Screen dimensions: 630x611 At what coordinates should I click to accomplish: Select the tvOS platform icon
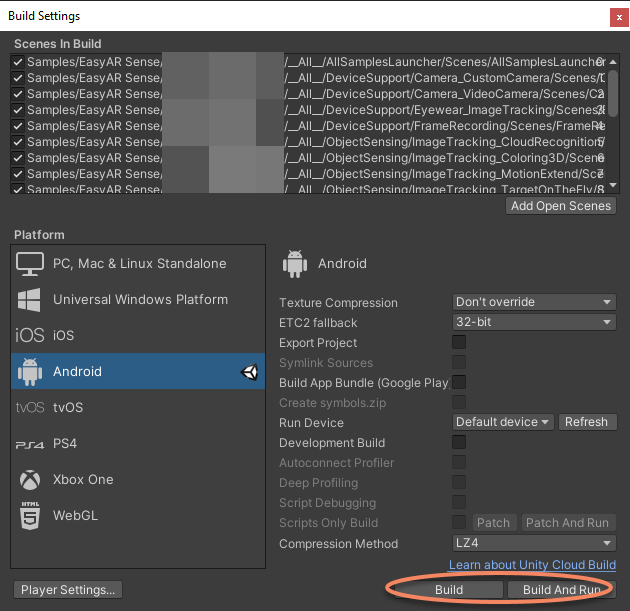coord(30,408)
